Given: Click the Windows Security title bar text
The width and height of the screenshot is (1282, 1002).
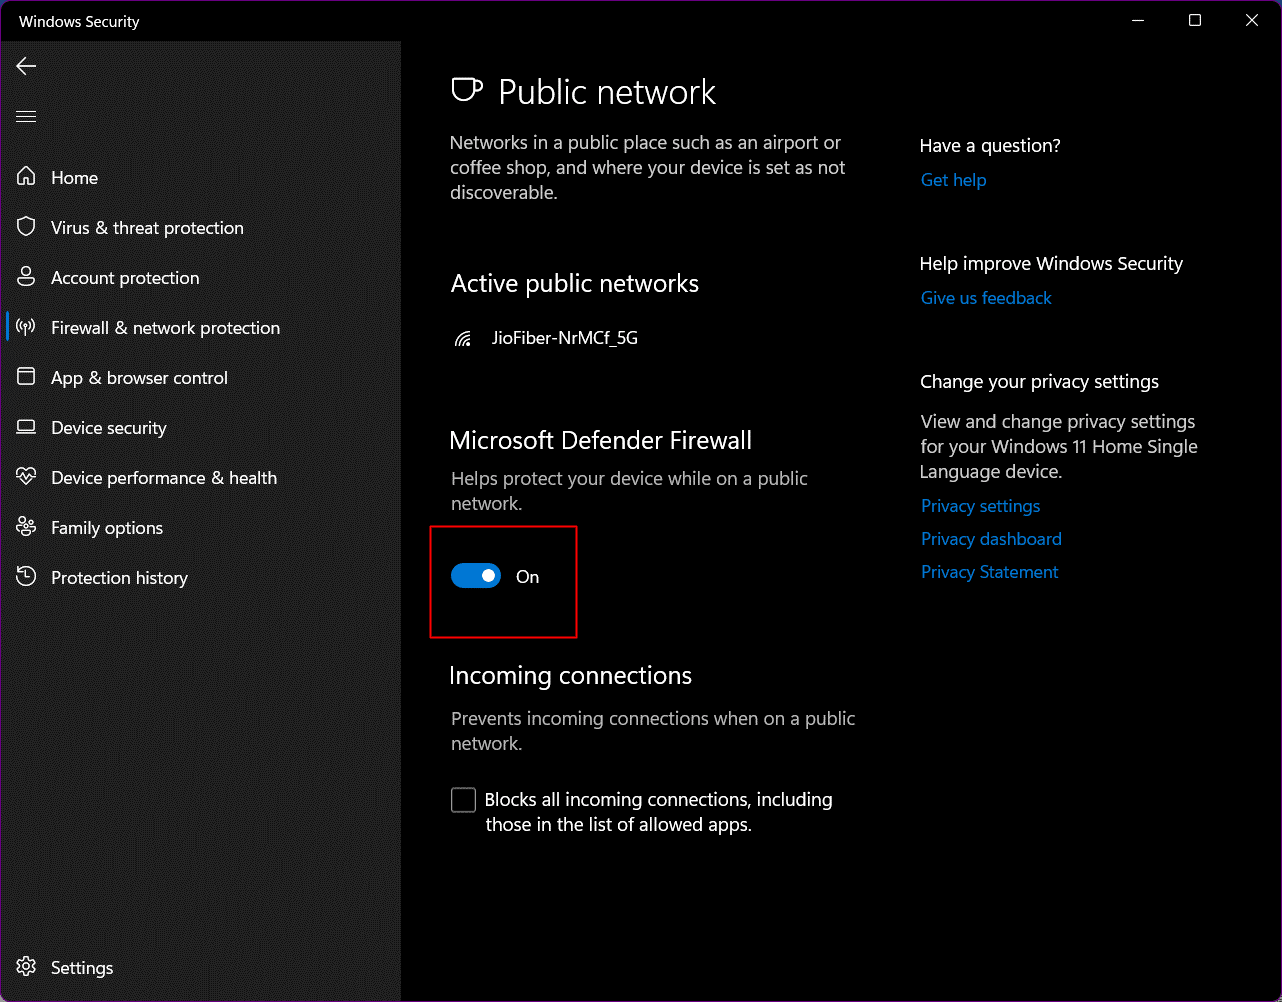Looking at the screenshot, I should [79, 21].
